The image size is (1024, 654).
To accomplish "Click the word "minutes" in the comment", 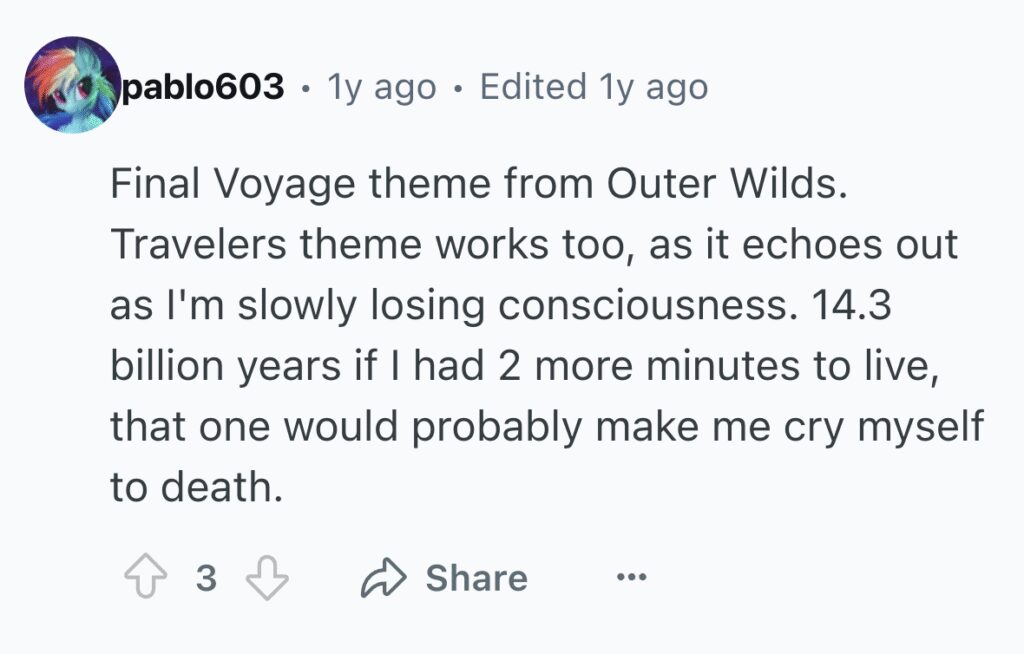I will tap(723, 366).
